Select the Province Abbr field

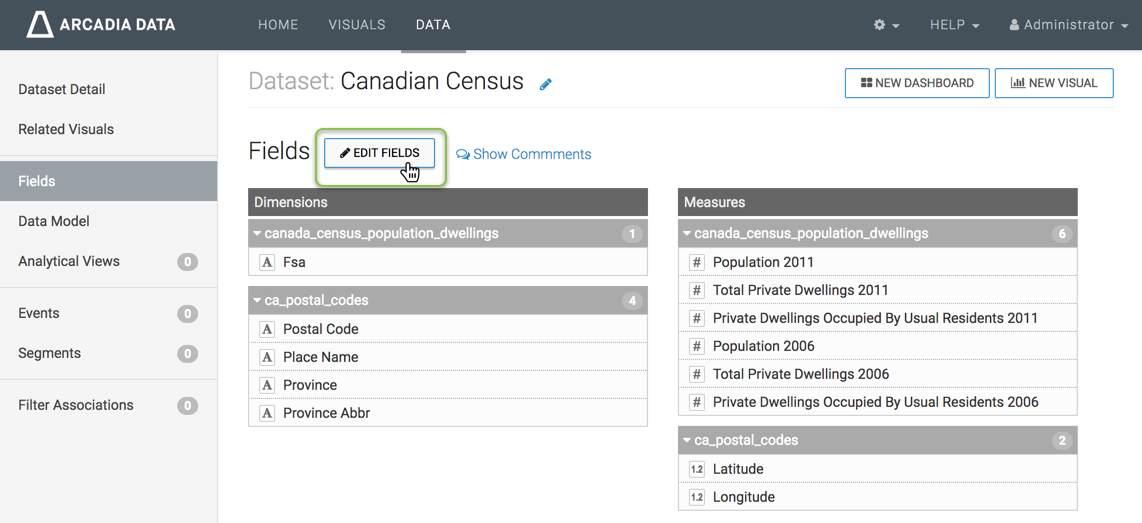(x=448, y=413)
